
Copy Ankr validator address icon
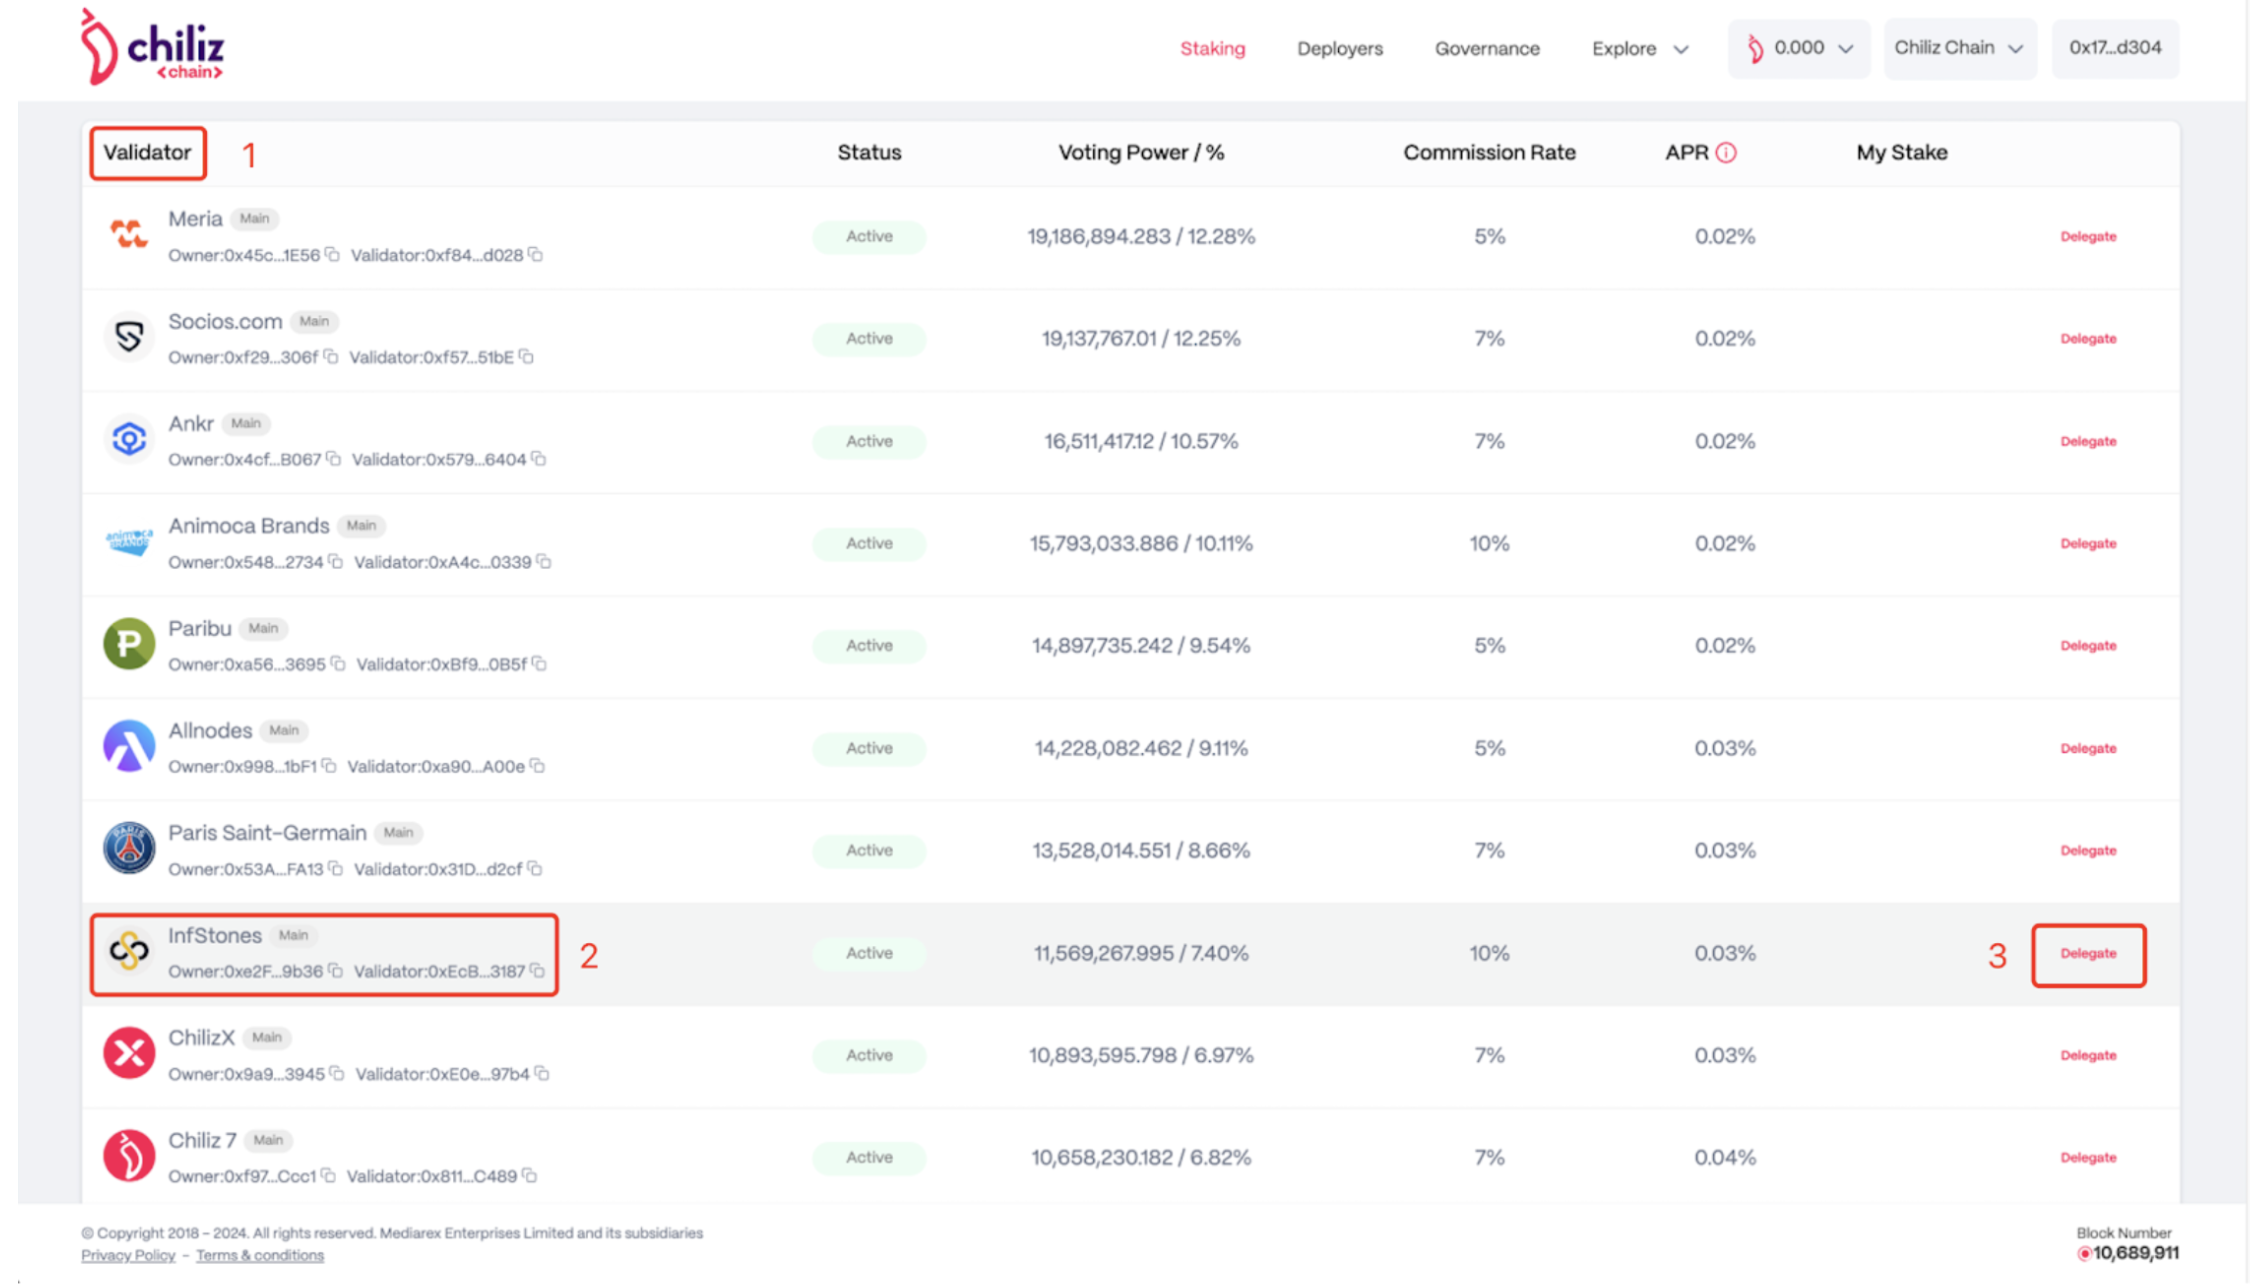[x=539, y=459]
